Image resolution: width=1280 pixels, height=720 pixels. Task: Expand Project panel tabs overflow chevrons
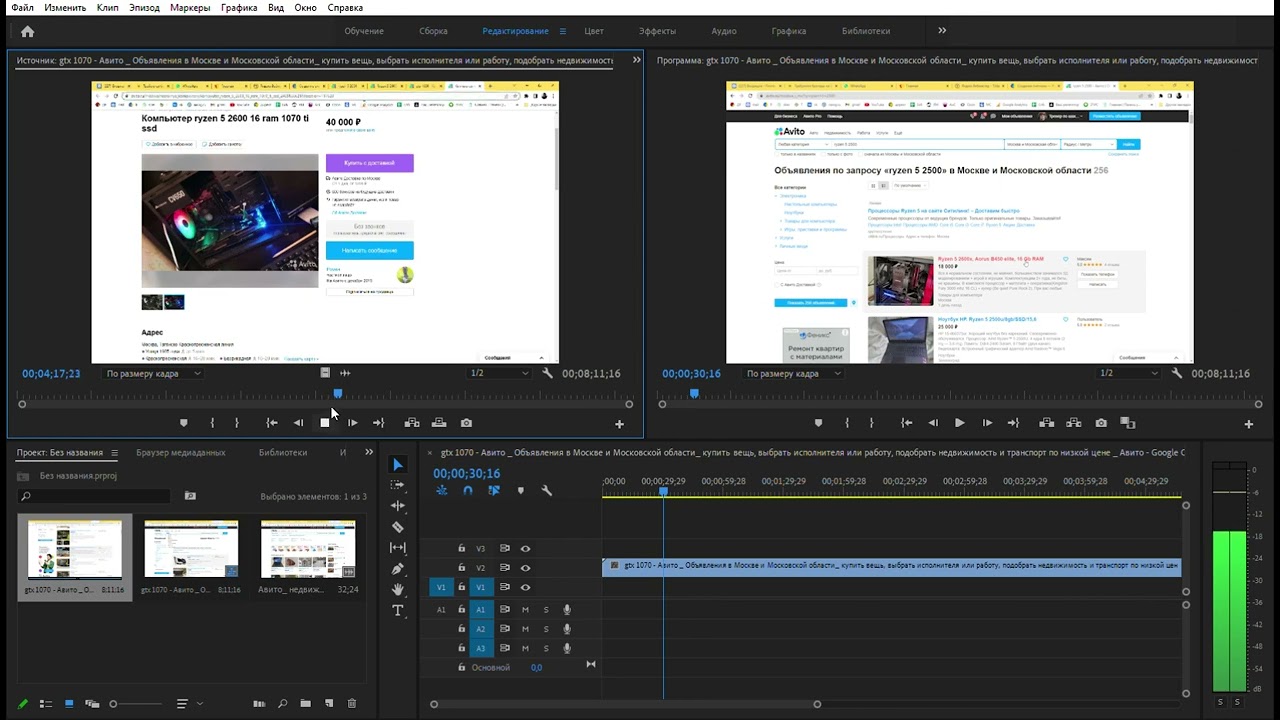click(368, 452)
